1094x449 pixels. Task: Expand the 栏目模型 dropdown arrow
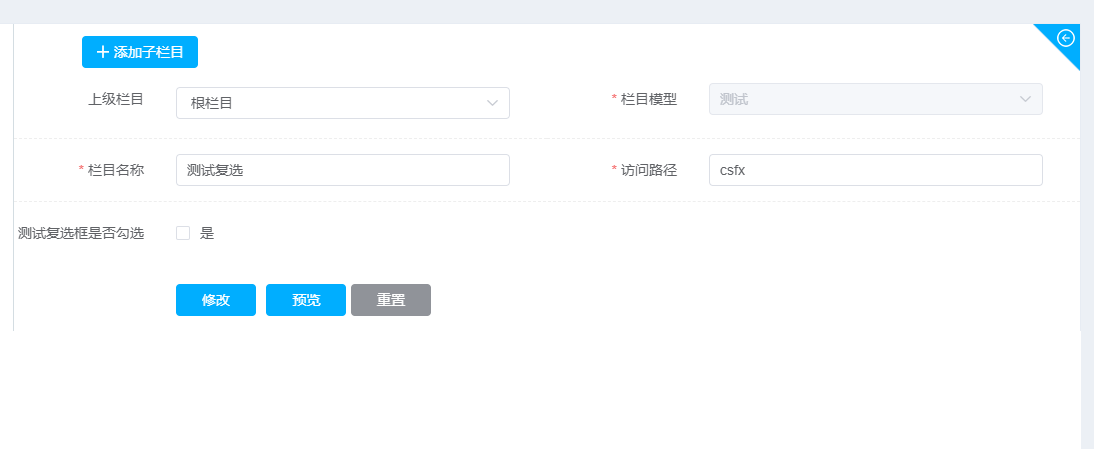[1025, 99]
